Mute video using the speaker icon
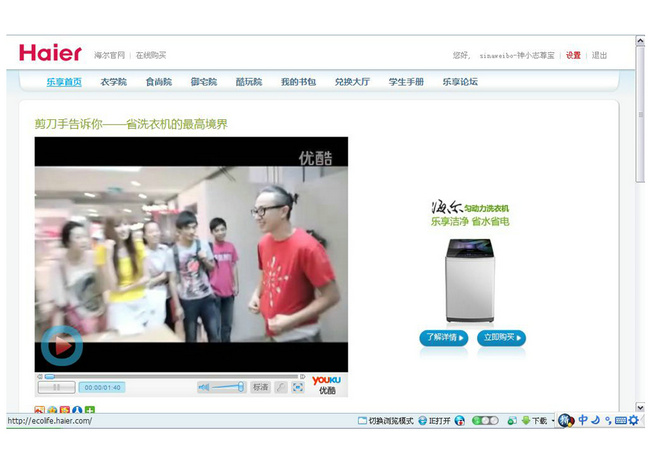This screenshot has width=650, height=459. tap(203, 387)
